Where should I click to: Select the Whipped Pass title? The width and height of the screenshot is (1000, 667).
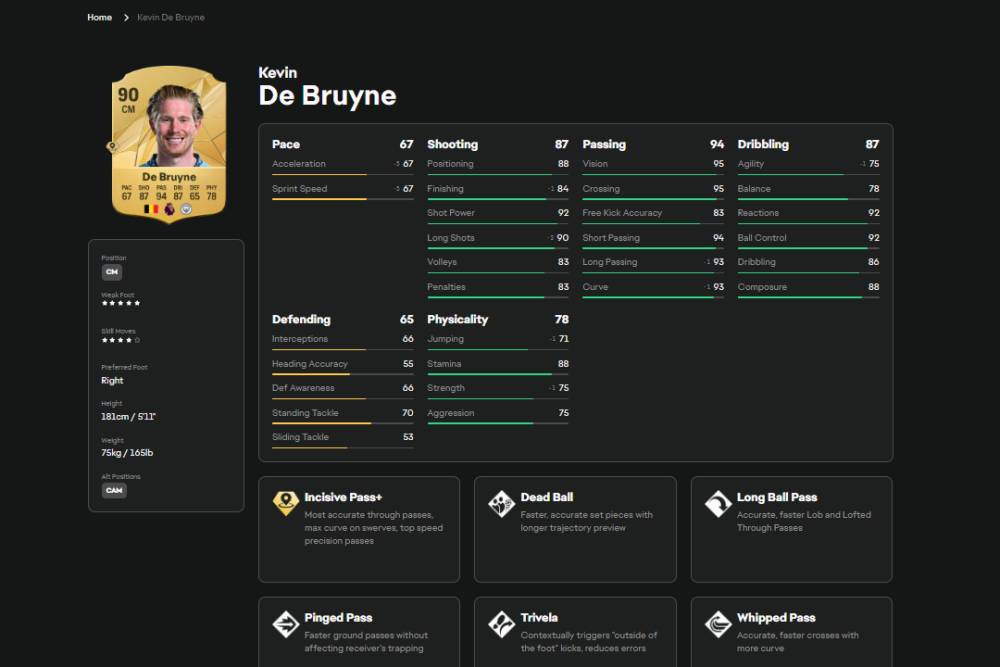click(776, 618)
